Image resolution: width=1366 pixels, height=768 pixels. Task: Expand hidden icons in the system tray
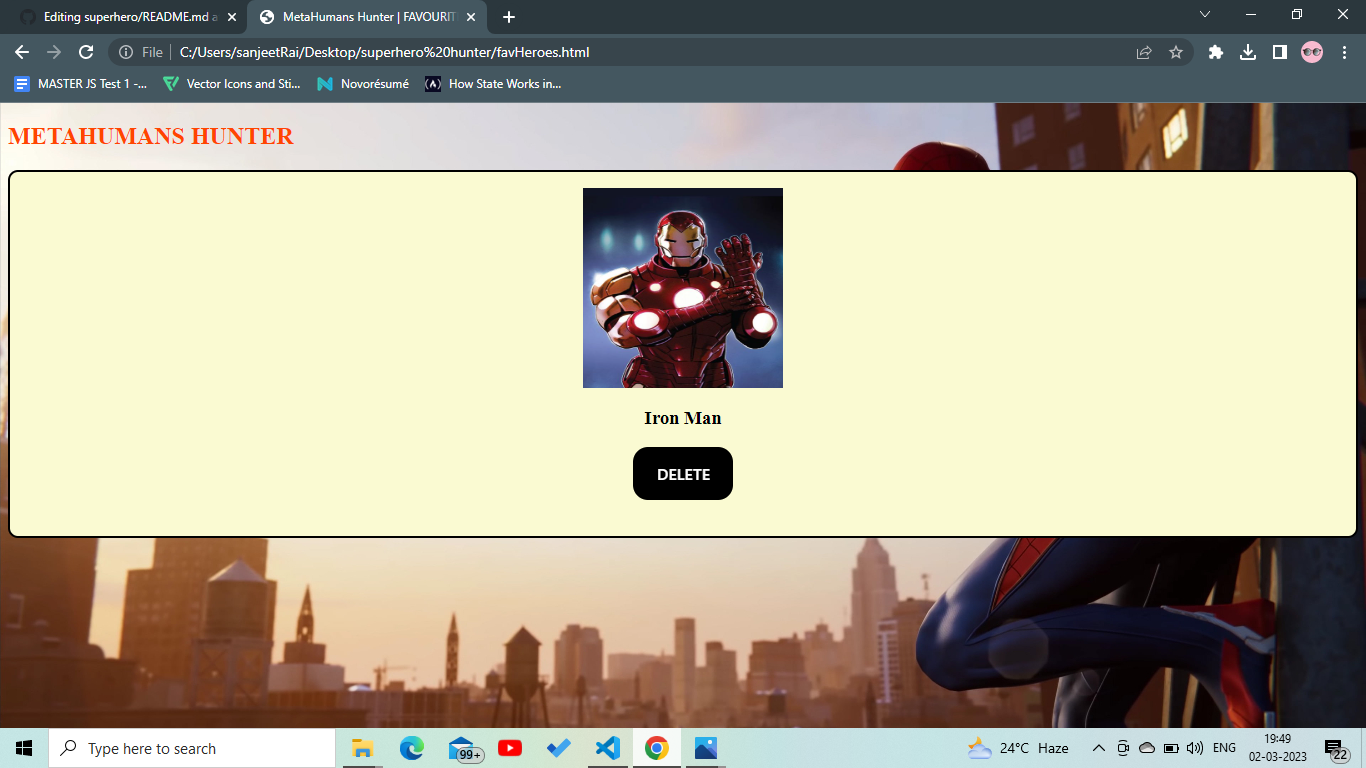coord(1097,748)
